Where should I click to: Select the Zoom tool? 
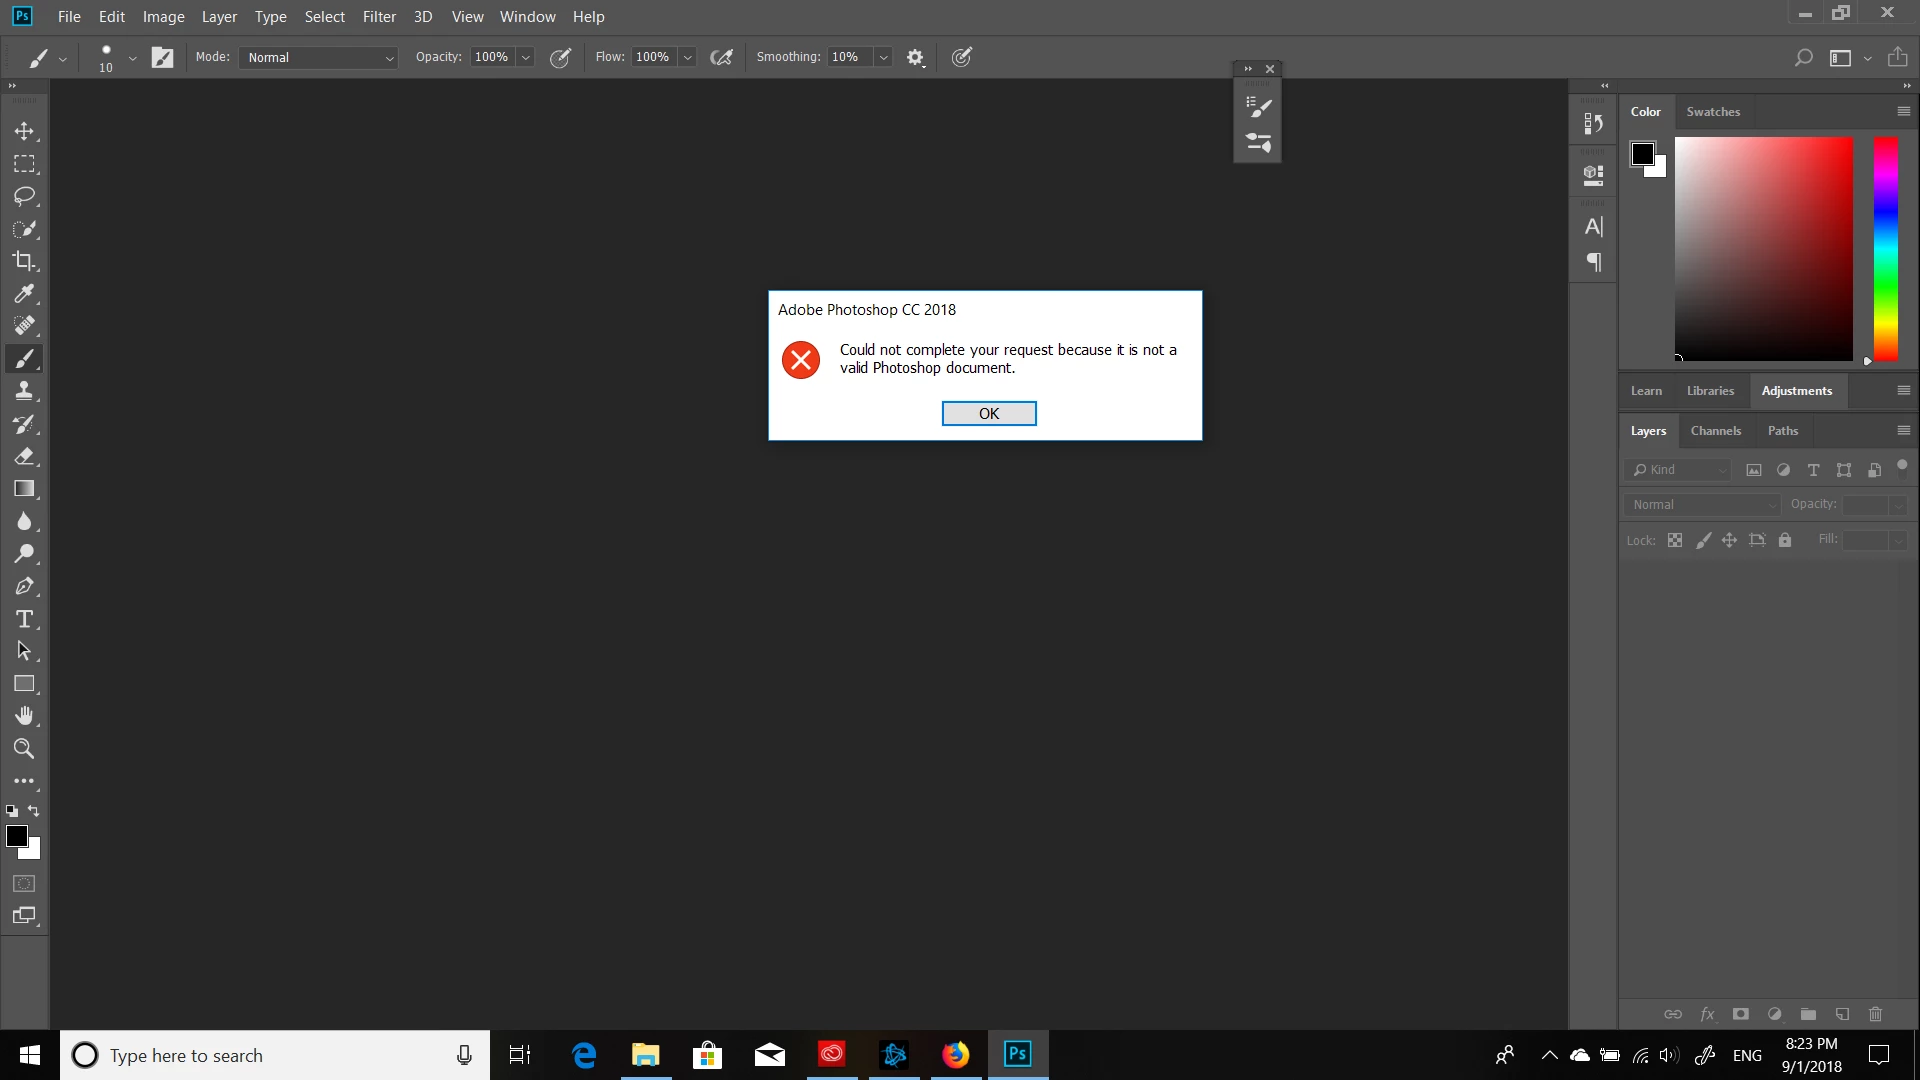(24, 749)
